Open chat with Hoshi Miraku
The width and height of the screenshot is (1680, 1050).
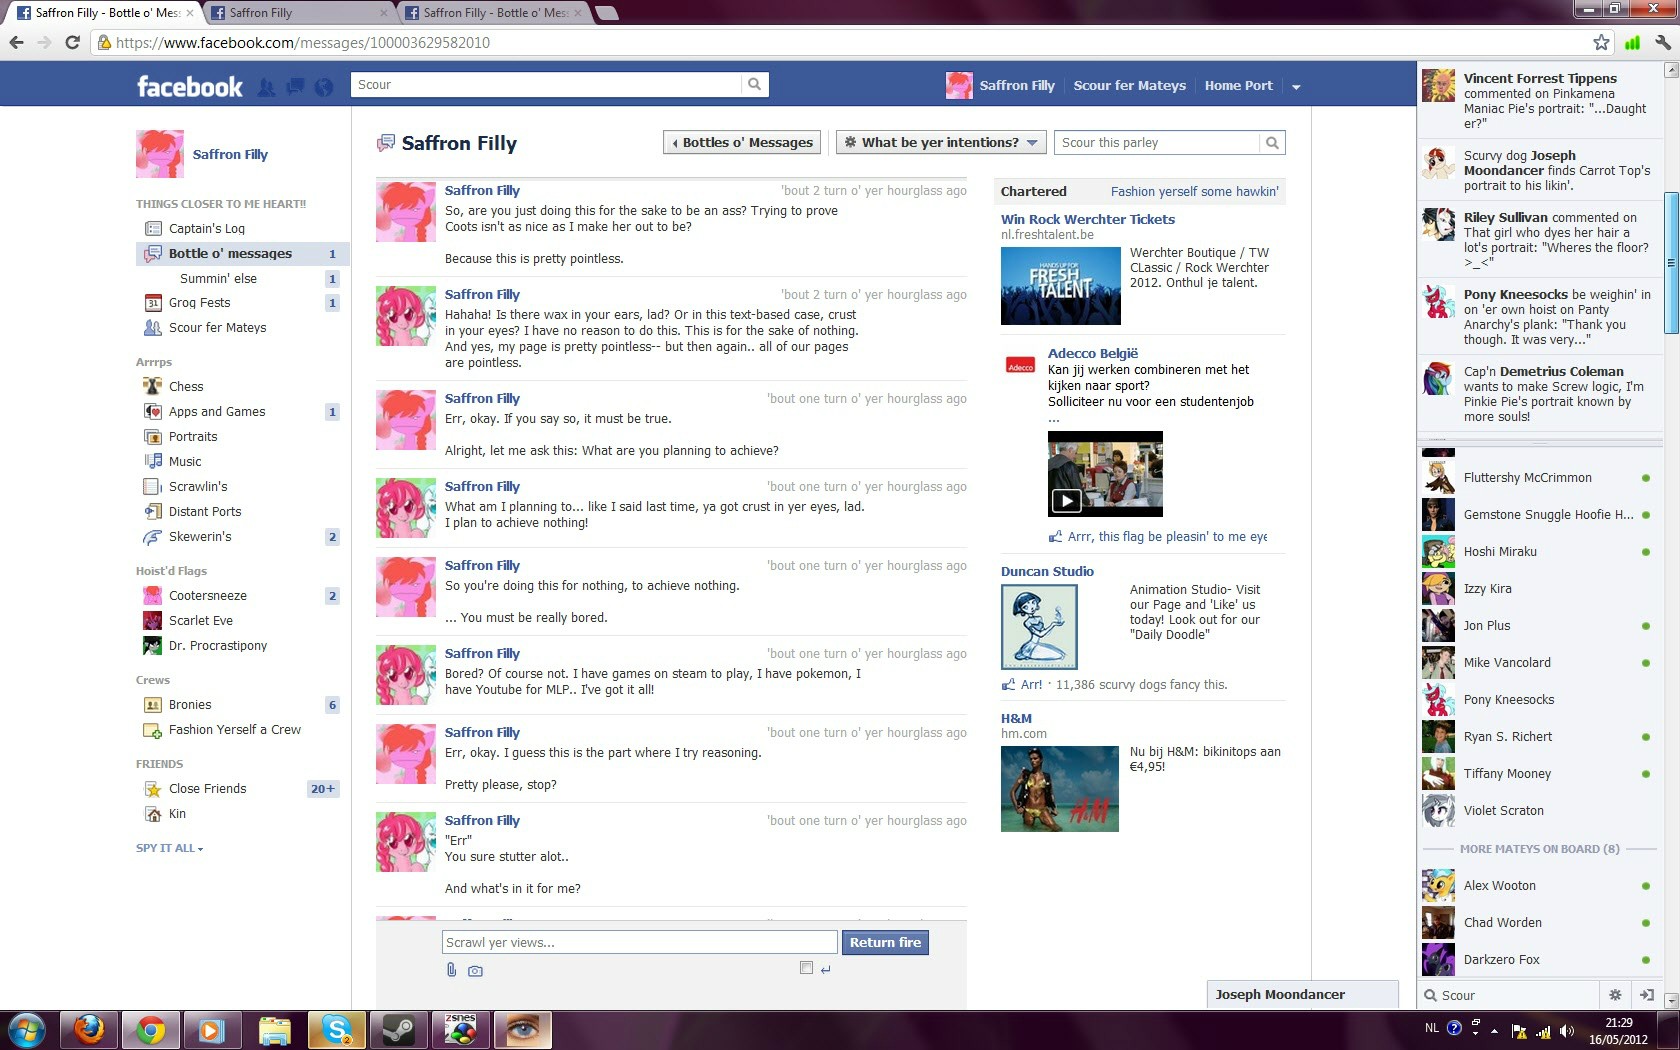[x=1540, y=551]
